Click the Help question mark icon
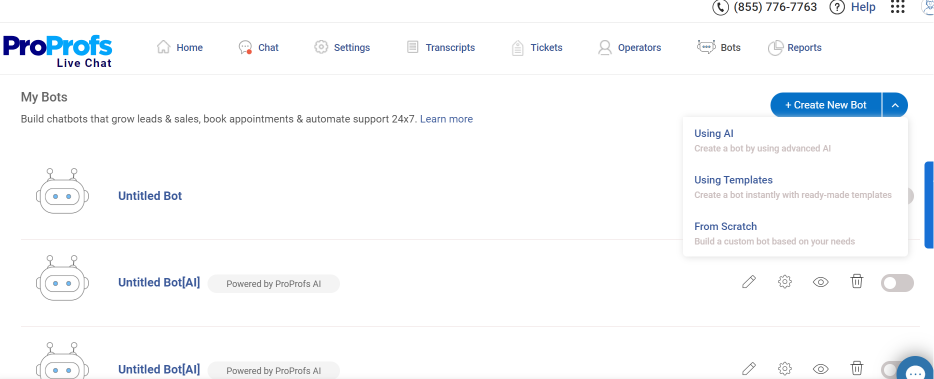 tap(837, 7)
